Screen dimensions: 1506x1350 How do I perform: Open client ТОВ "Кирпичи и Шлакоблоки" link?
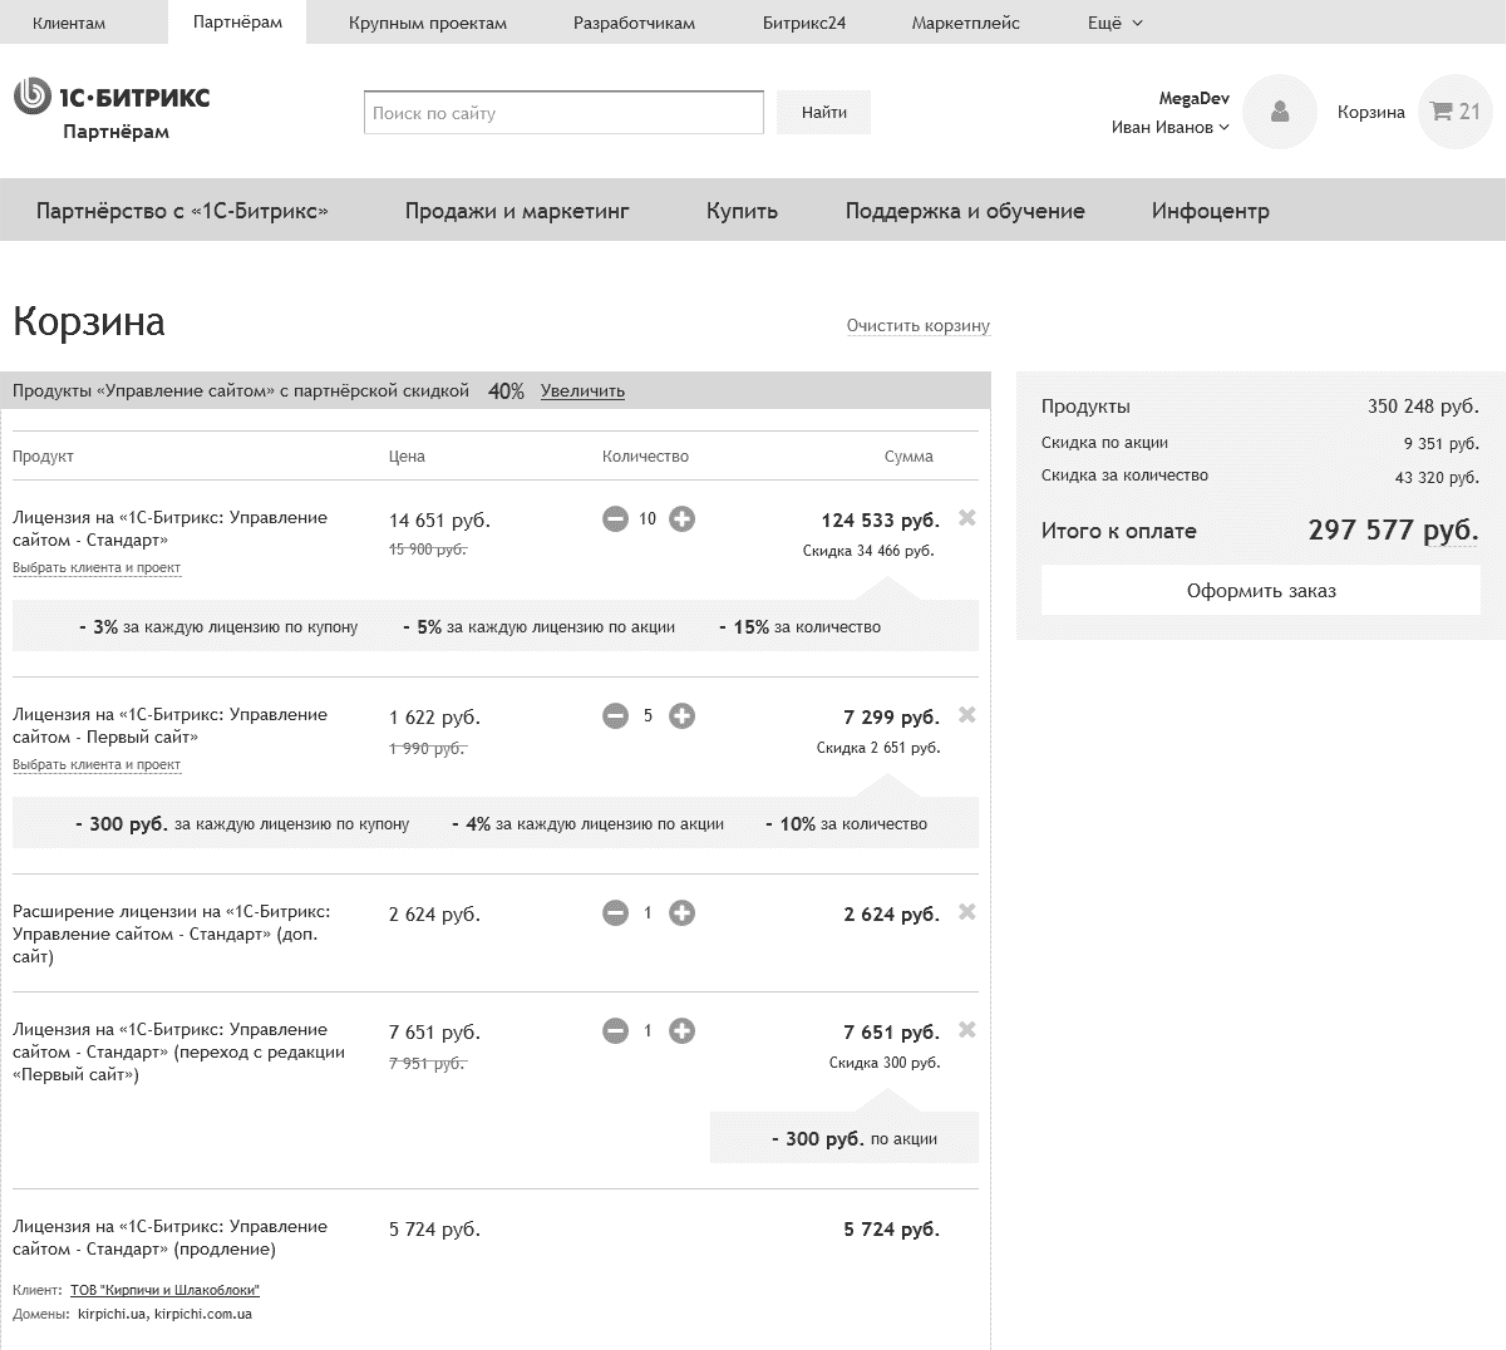(165, 1290)
